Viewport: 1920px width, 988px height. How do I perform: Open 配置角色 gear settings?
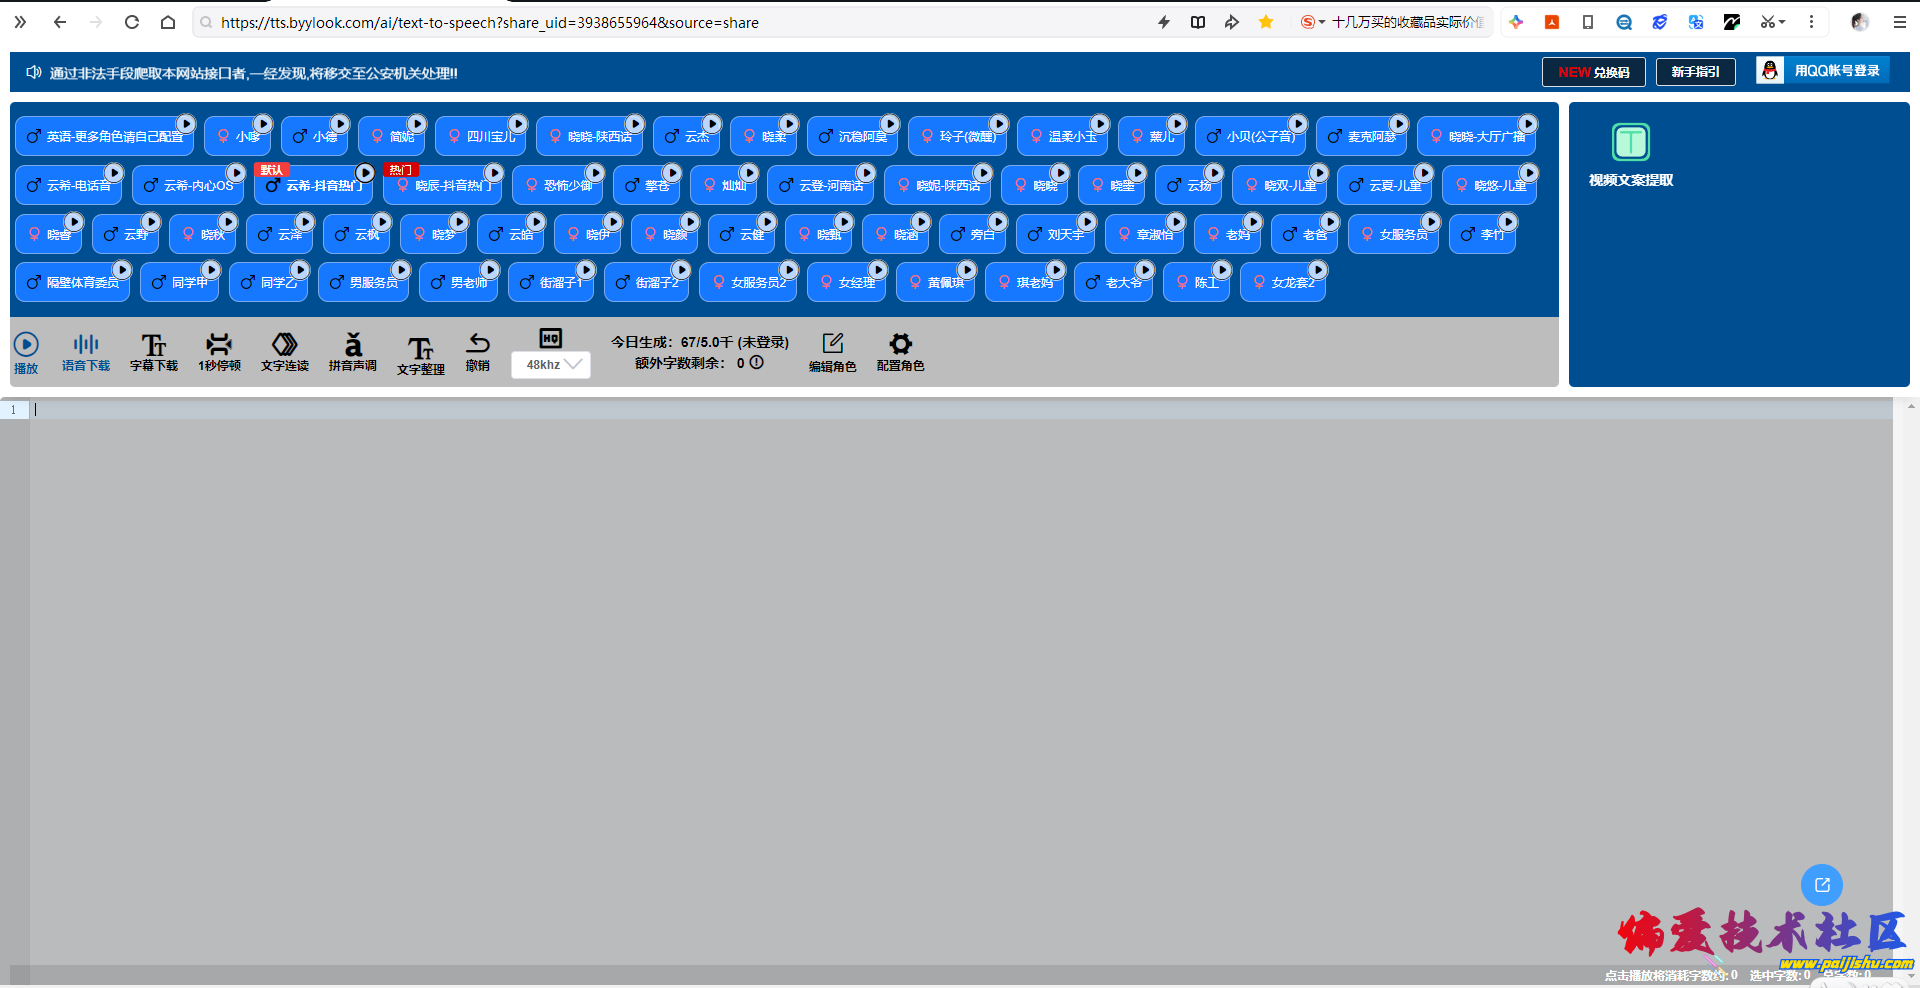(900, 346)
